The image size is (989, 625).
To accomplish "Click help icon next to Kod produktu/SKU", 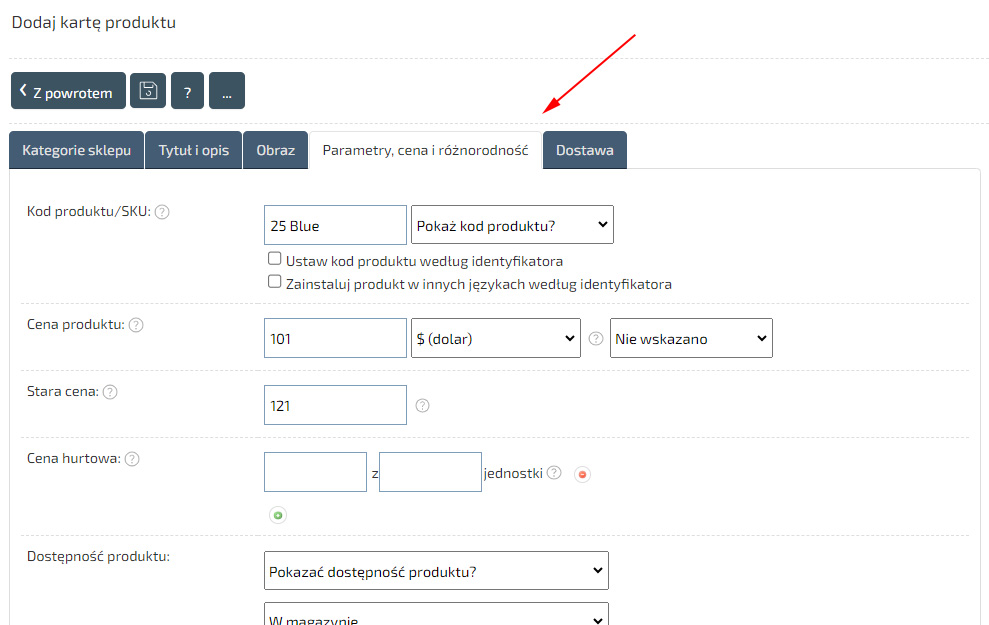I will coord(162,212).
